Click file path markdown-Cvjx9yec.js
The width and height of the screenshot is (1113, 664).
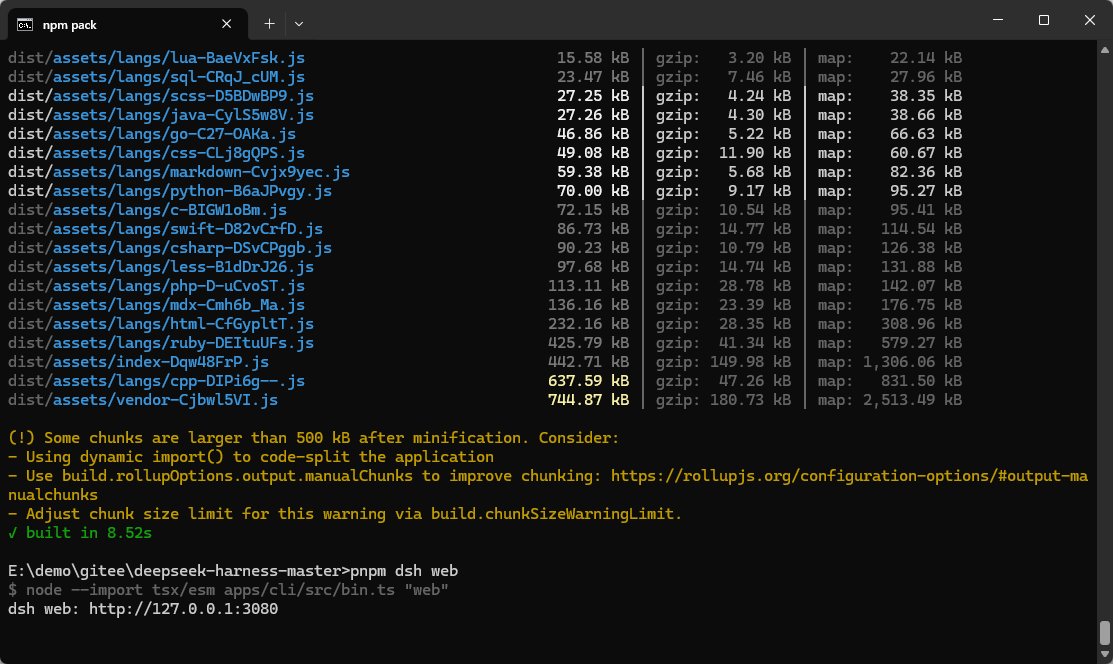click(179, 172)
